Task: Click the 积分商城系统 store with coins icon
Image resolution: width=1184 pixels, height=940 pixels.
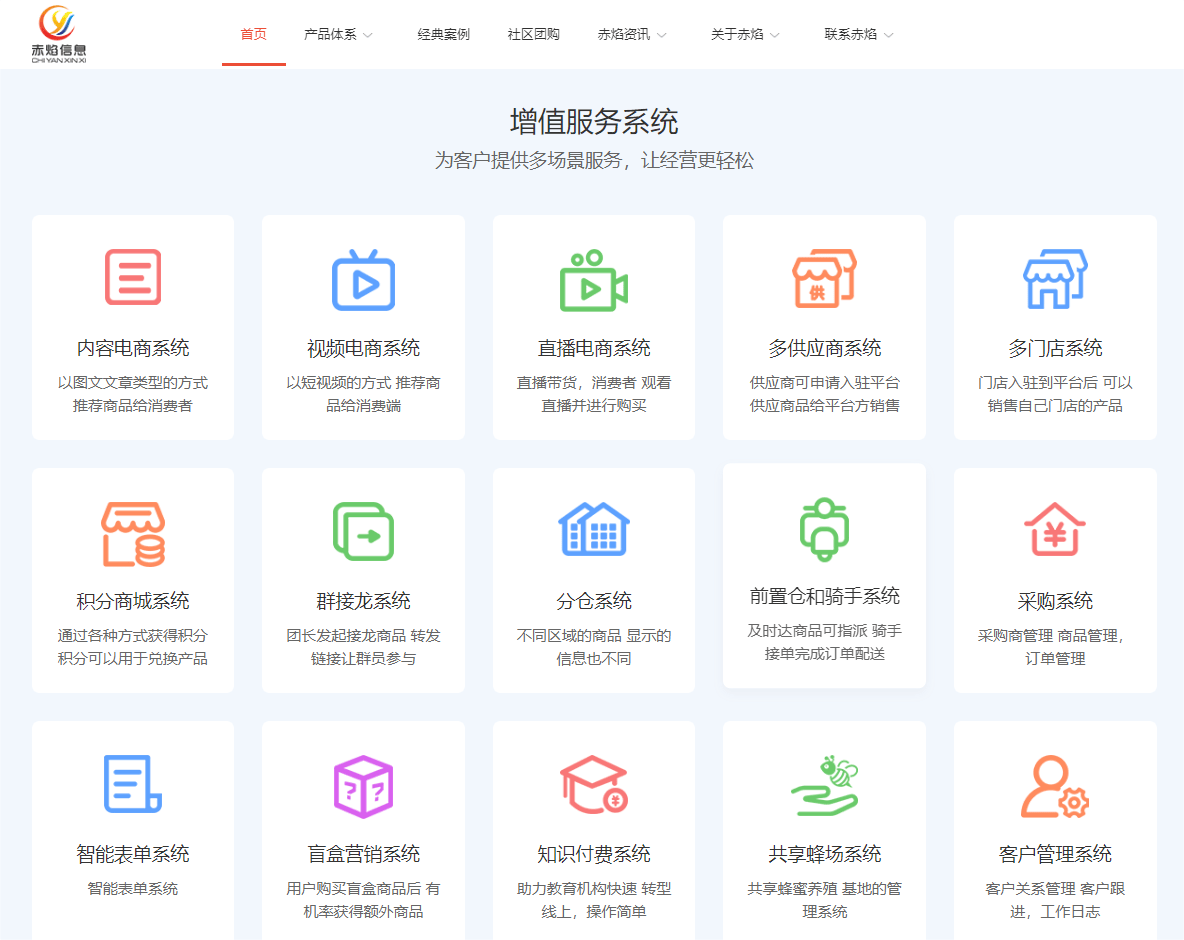Action: tap(133, 534)
